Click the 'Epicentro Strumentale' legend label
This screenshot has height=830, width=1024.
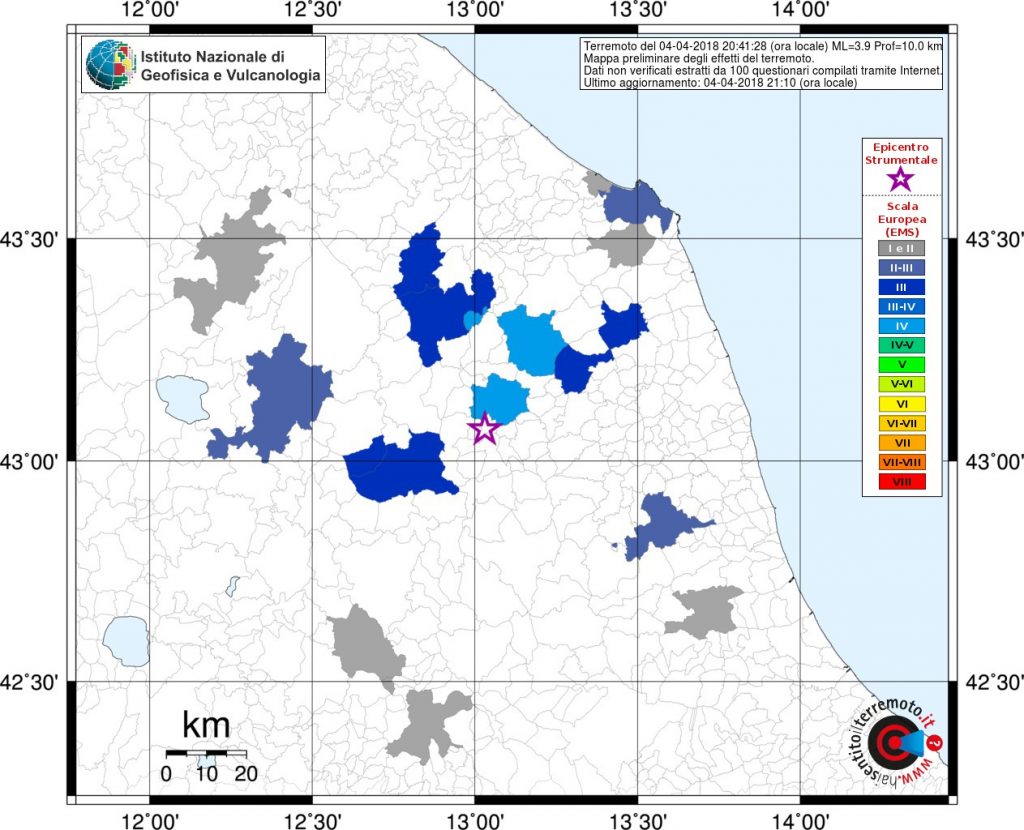pos(901,153)
